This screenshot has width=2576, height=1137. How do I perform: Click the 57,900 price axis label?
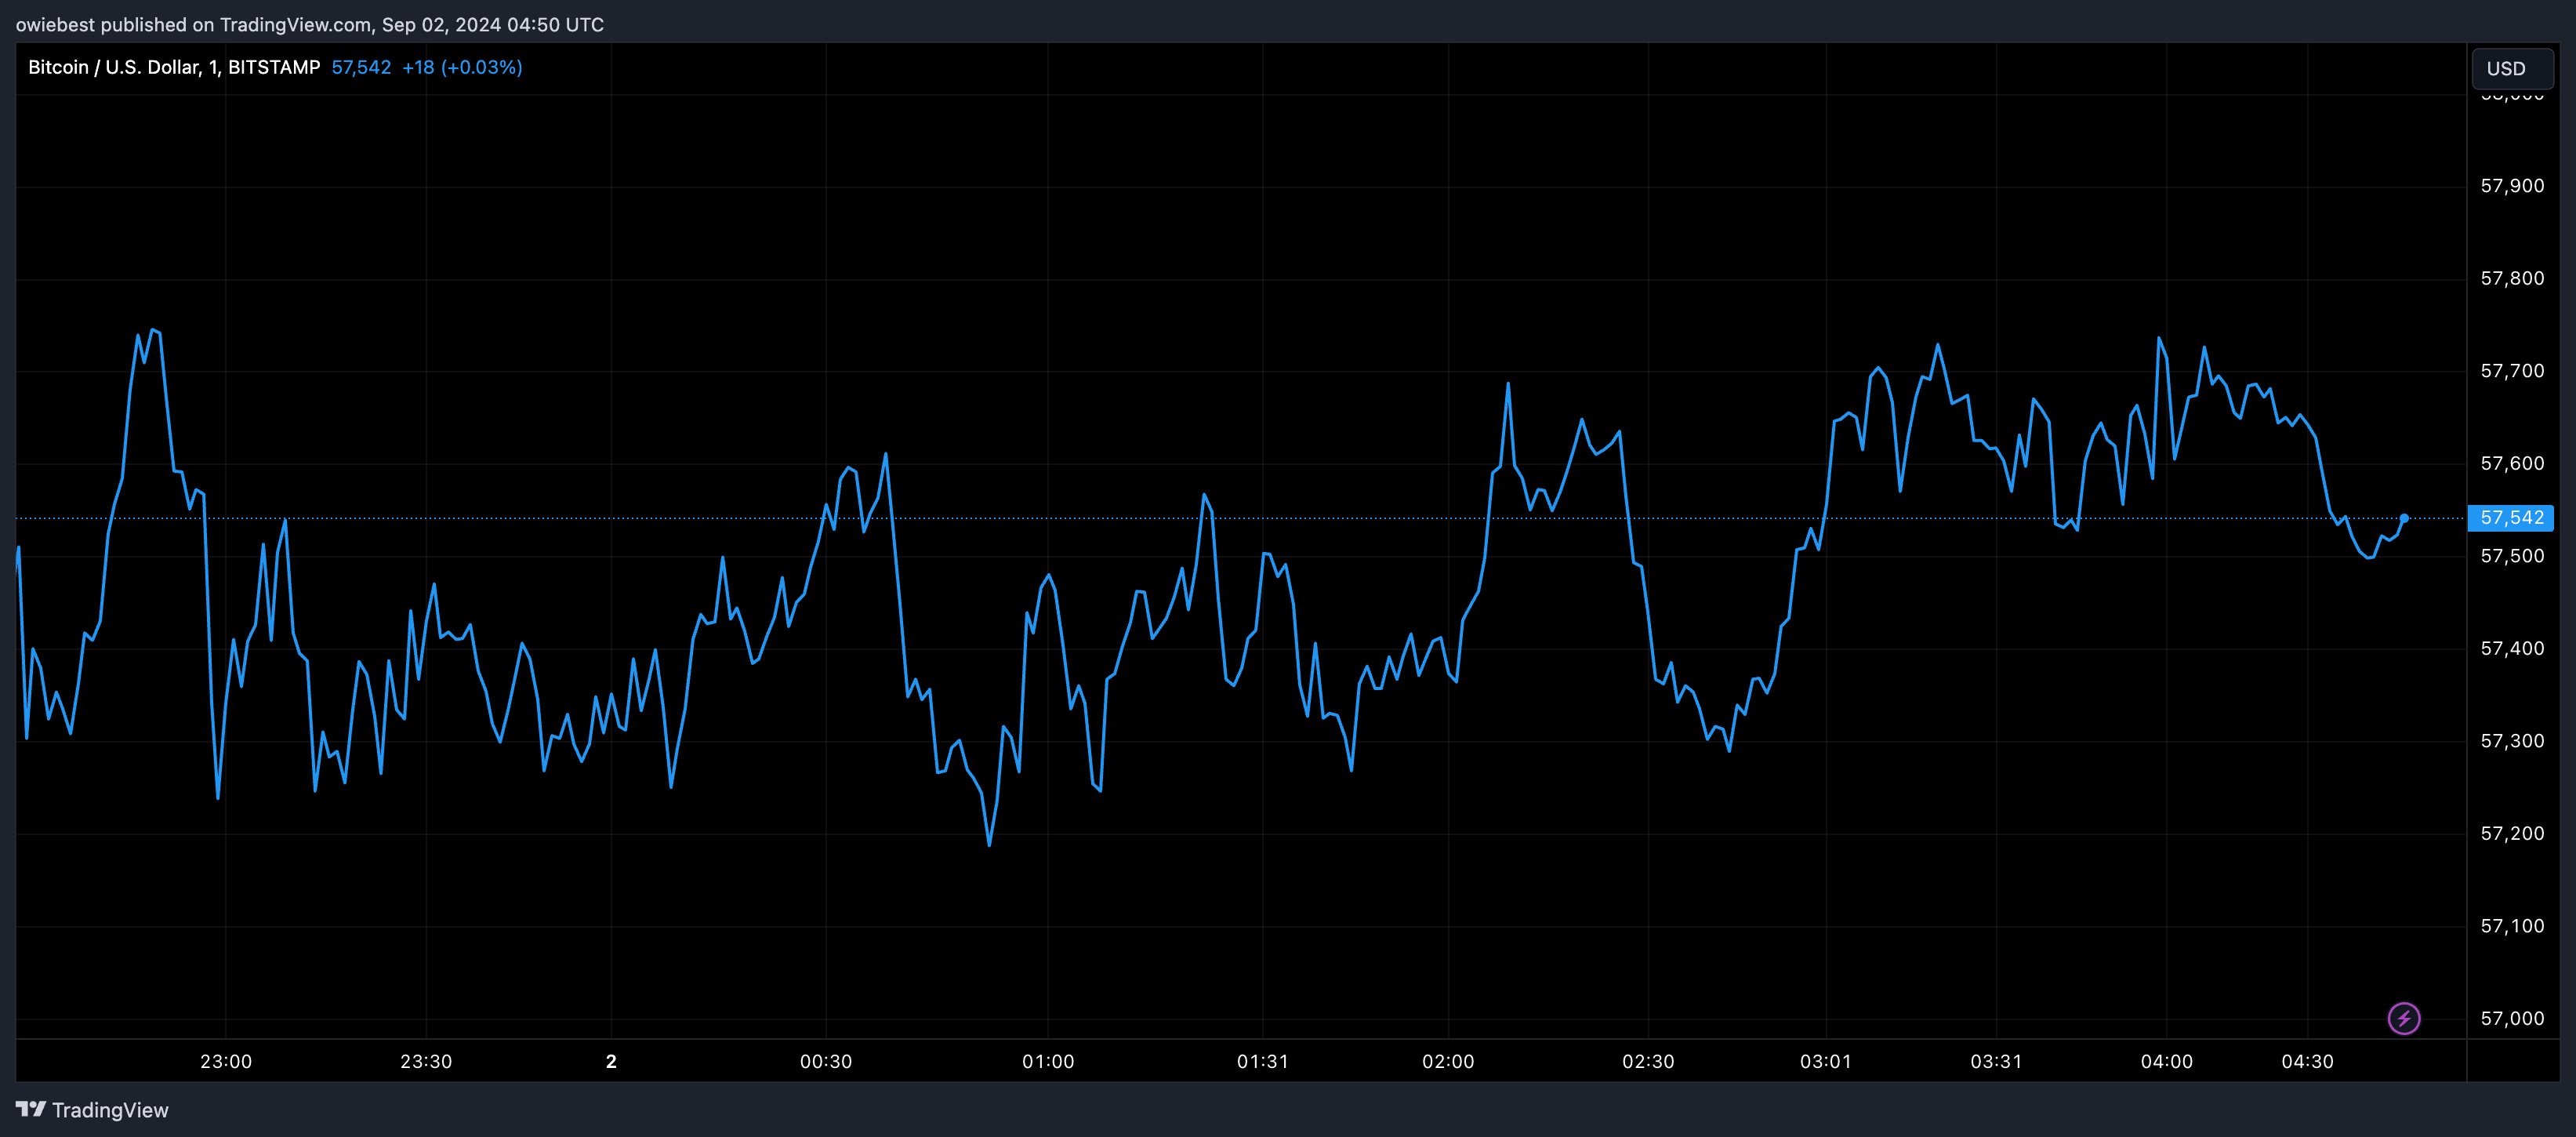click(x=2512, y=186)
